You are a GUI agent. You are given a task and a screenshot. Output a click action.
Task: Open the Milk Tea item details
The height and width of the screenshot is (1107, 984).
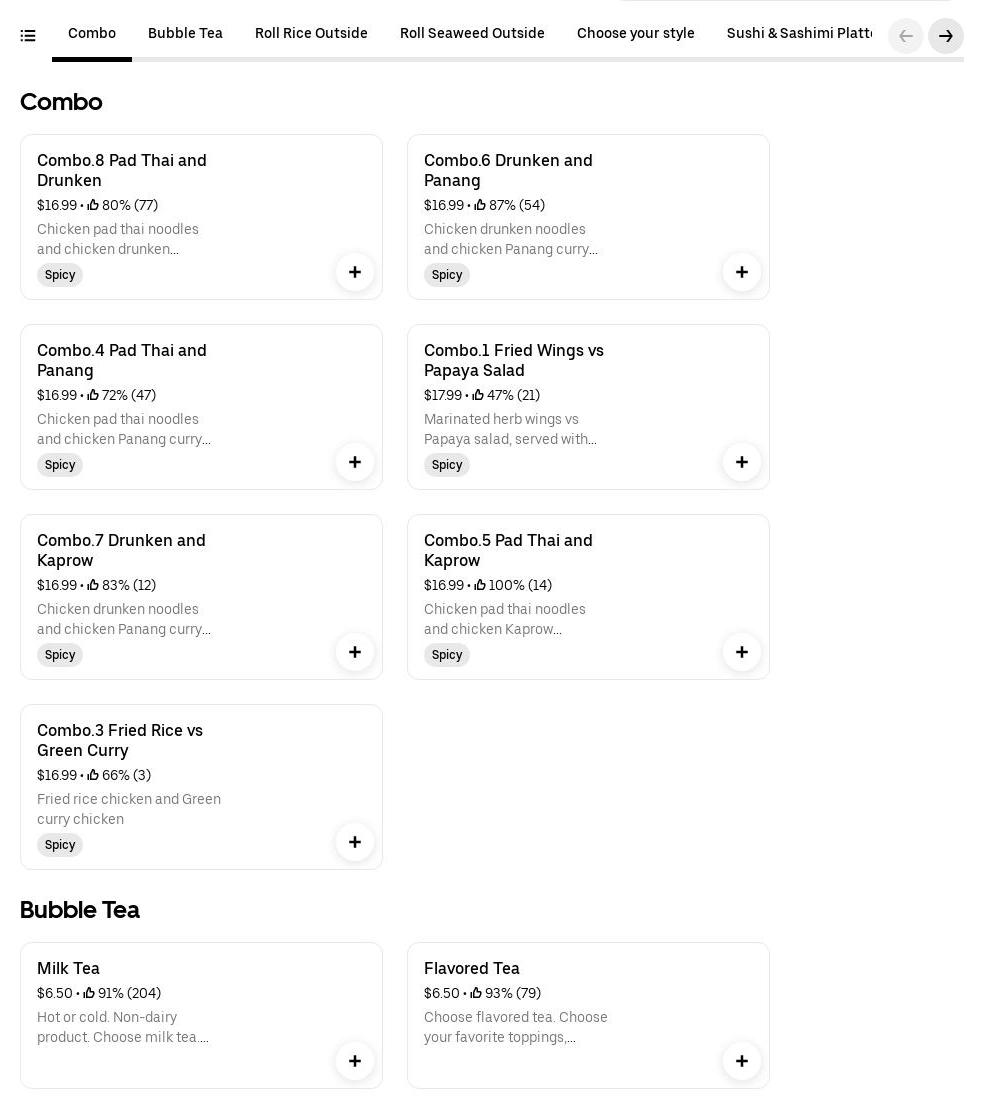[x=68, y=968]
